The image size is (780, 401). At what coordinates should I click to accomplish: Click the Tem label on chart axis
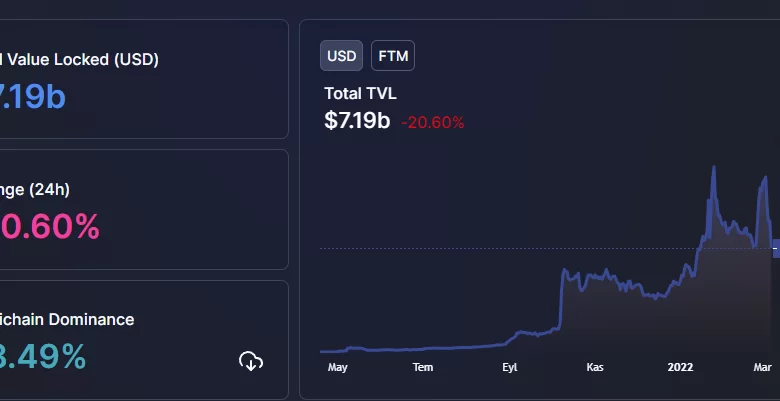click(x=423, y=367)
